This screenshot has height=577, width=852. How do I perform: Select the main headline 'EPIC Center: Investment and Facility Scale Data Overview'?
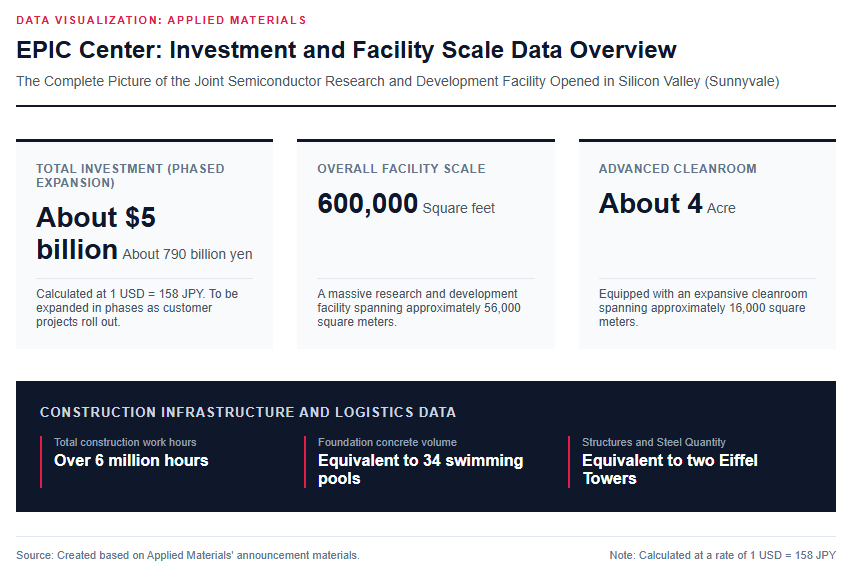click(346, 50)
